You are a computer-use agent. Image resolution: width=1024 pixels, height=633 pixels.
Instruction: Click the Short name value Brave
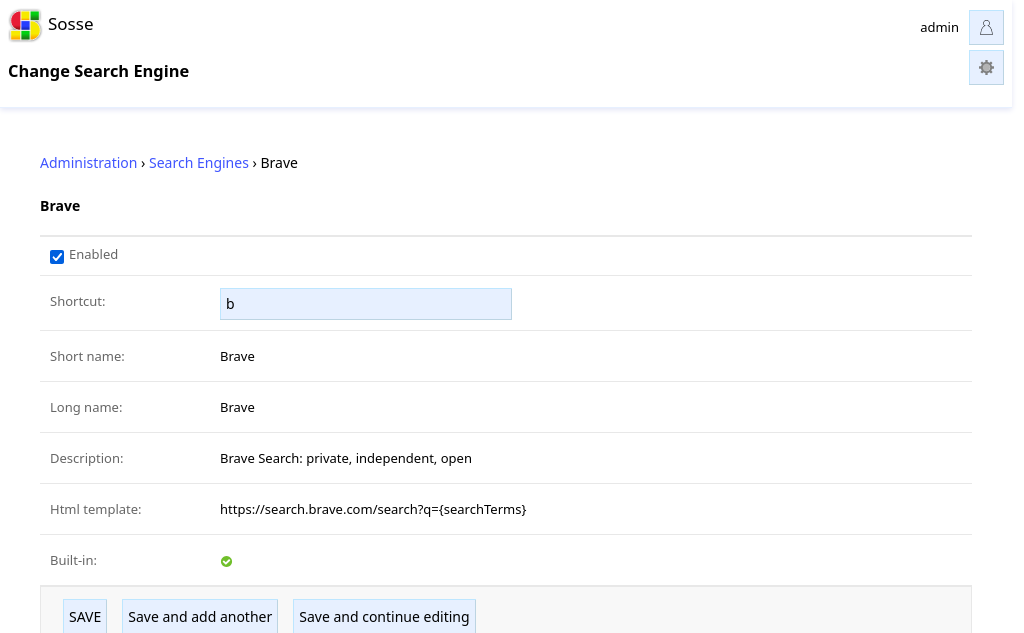[x=237, y=357]
